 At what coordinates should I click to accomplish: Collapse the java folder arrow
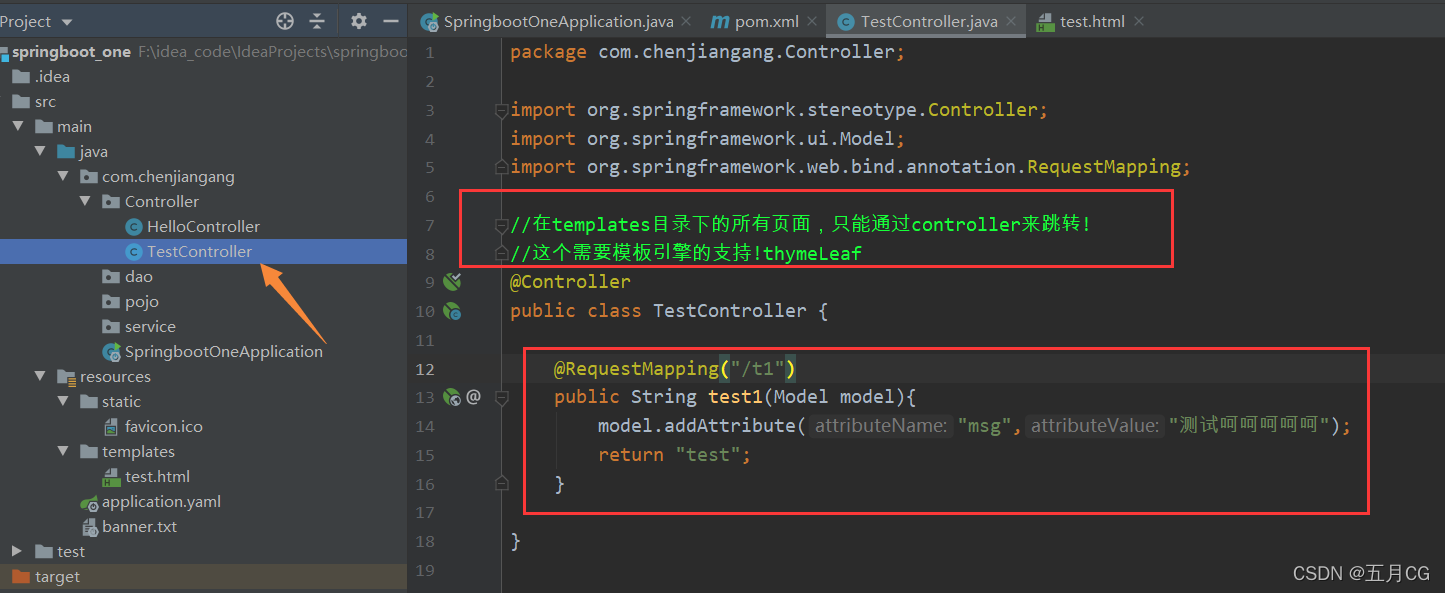40,151
